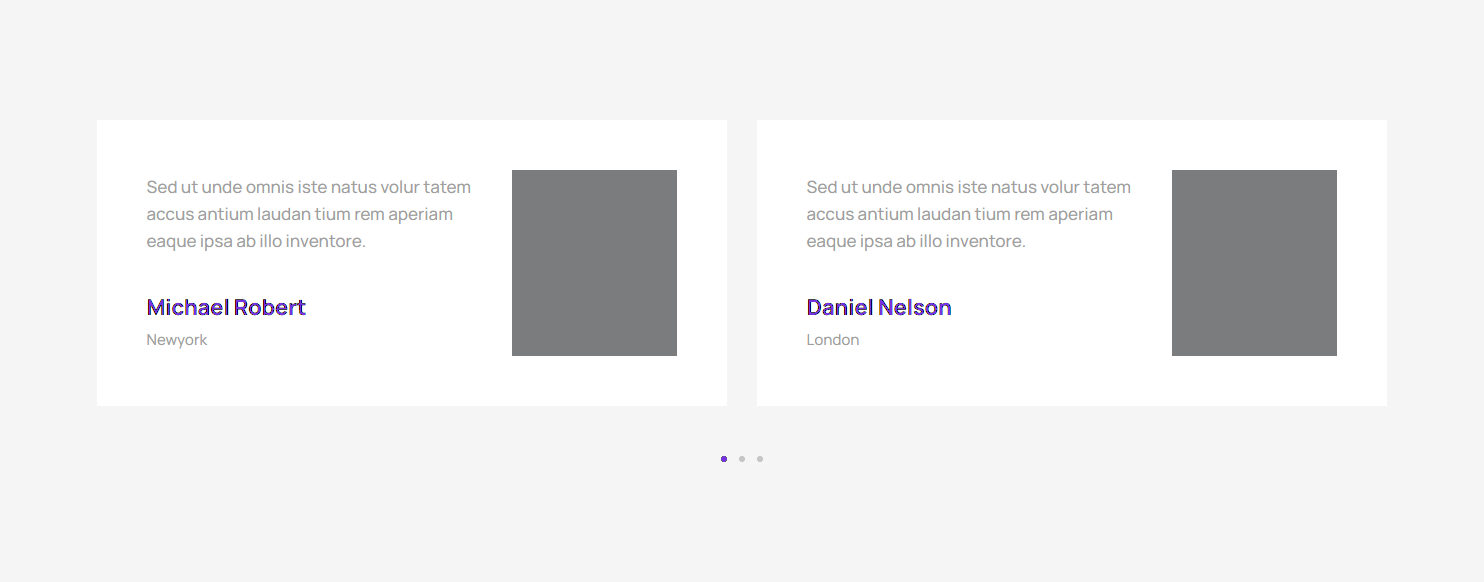
Task: Open Michael Robert's gray photo placeholder
Action: tap(594, 263)
